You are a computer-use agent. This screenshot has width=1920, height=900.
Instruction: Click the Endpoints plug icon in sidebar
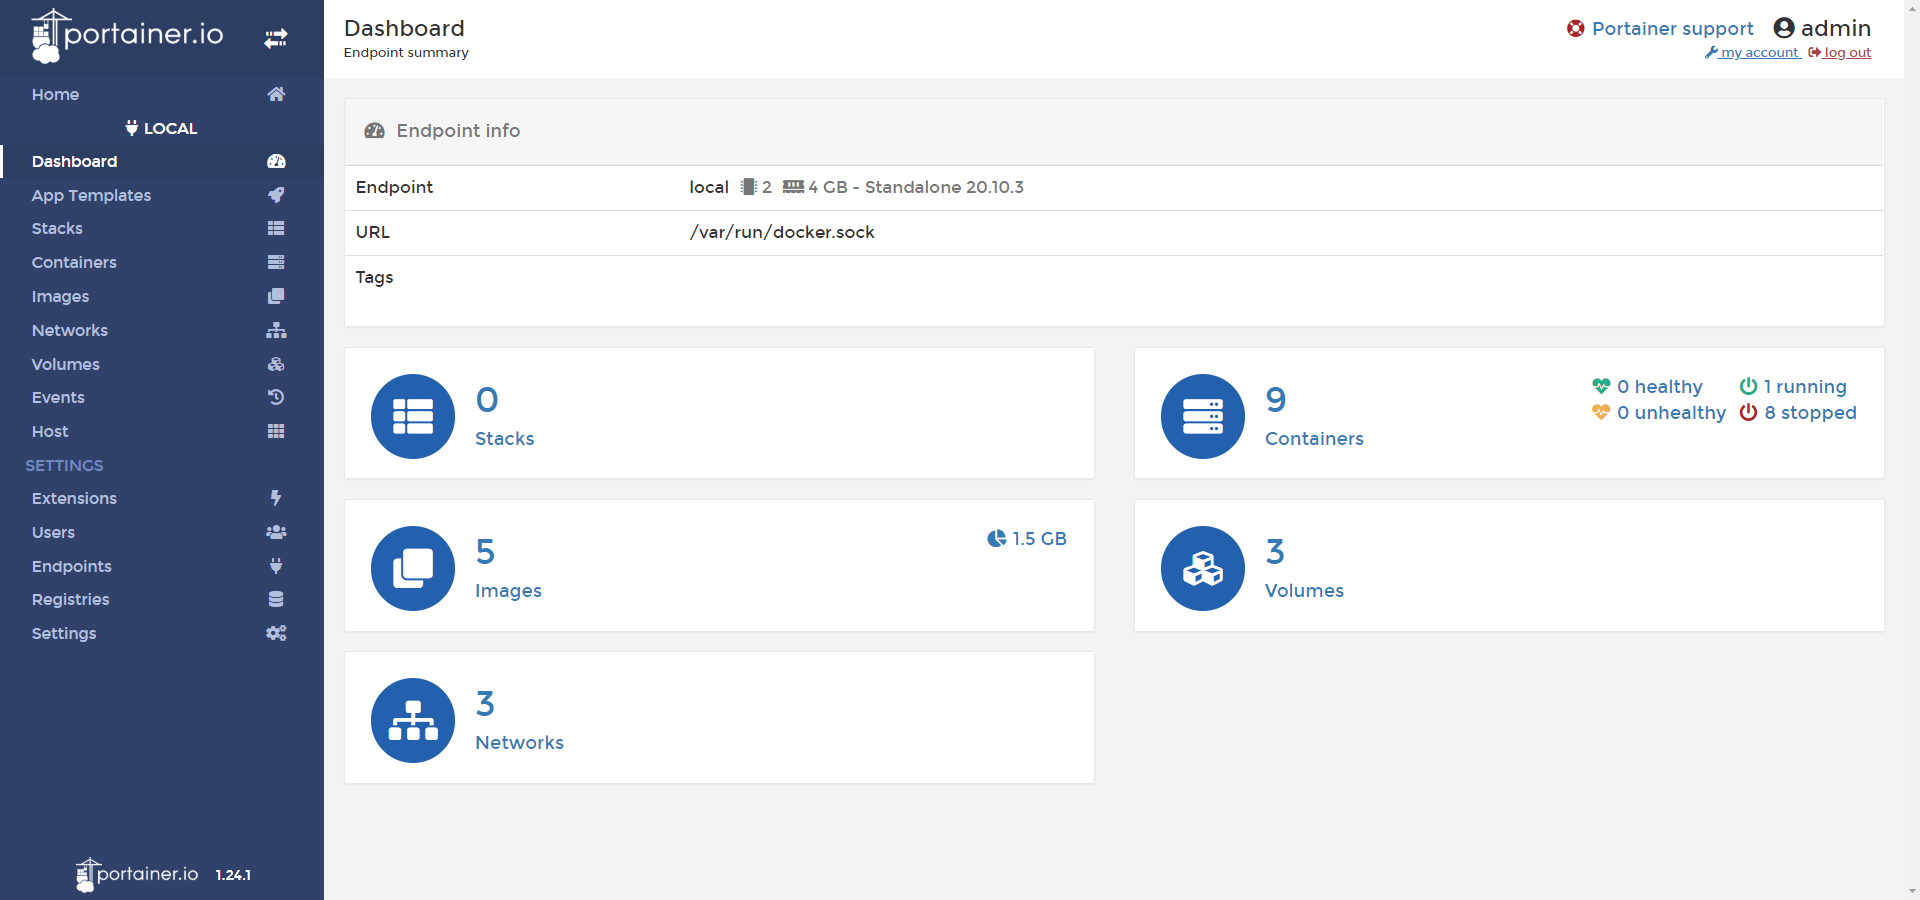276,566
